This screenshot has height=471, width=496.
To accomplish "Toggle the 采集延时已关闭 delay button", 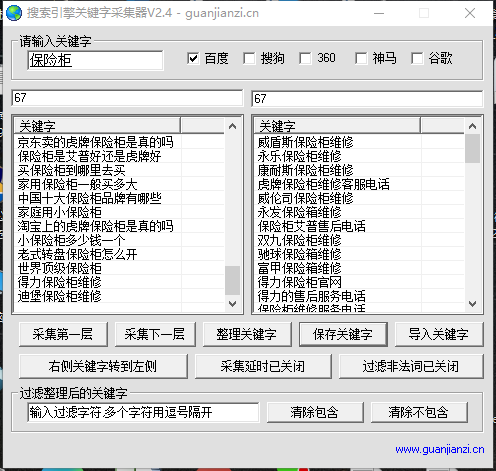I will coord(263,366).
